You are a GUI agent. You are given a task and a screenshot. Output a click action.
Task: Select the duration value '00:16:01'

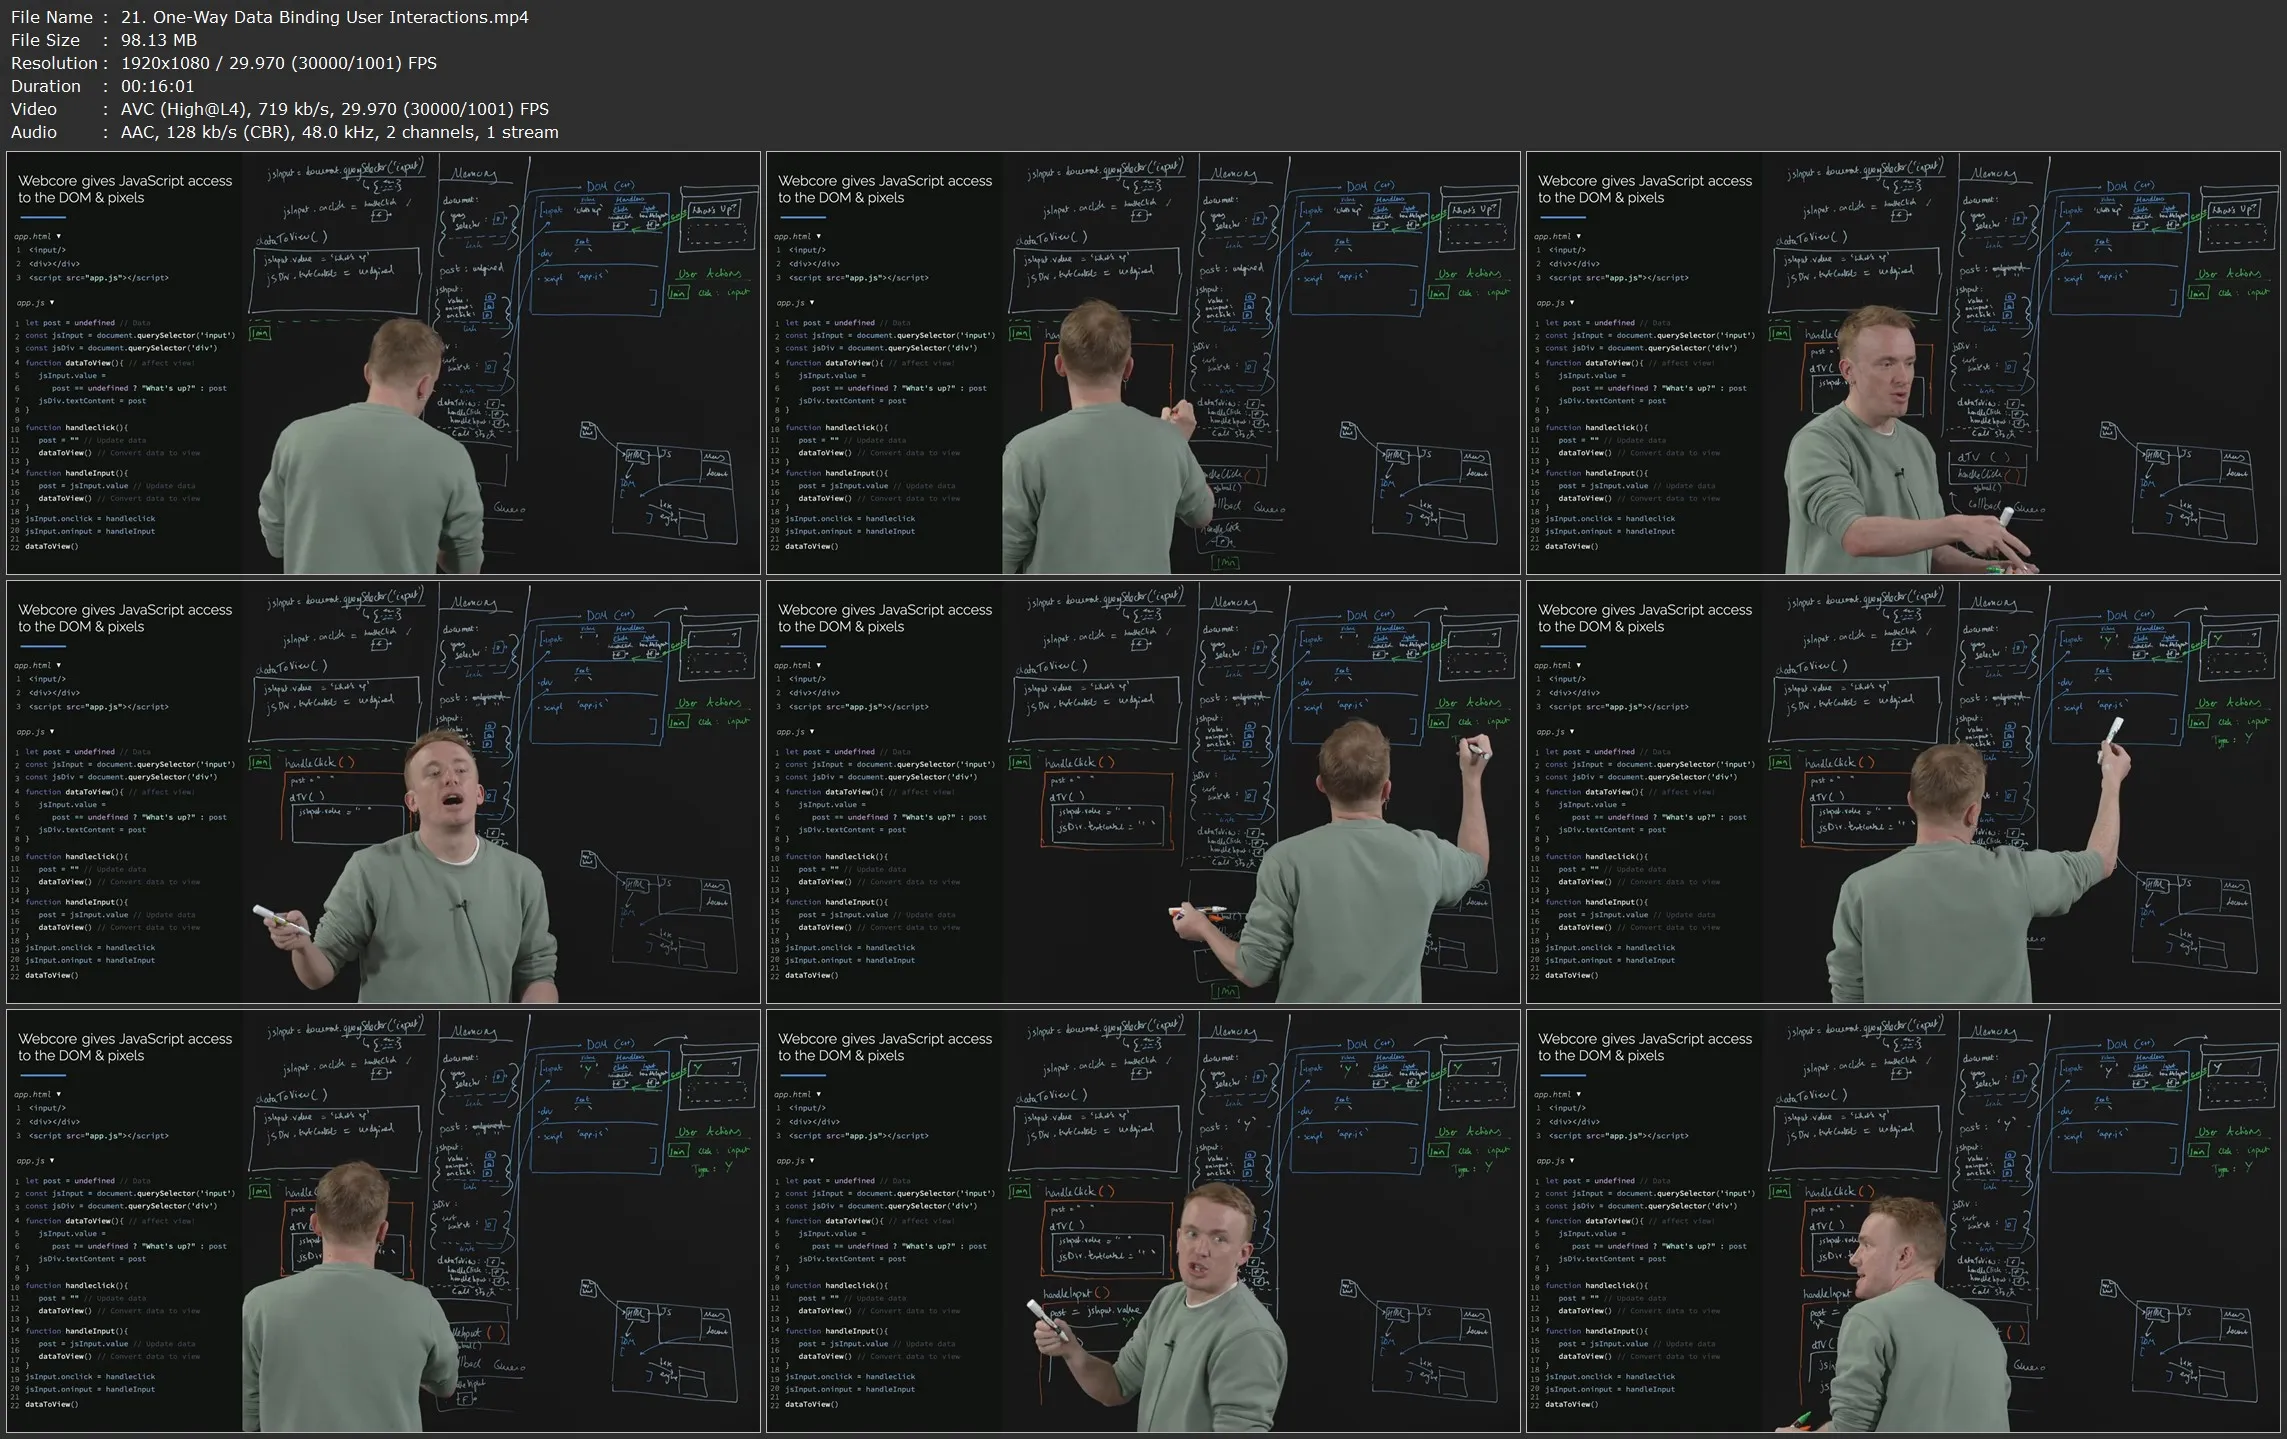point(157,86)
